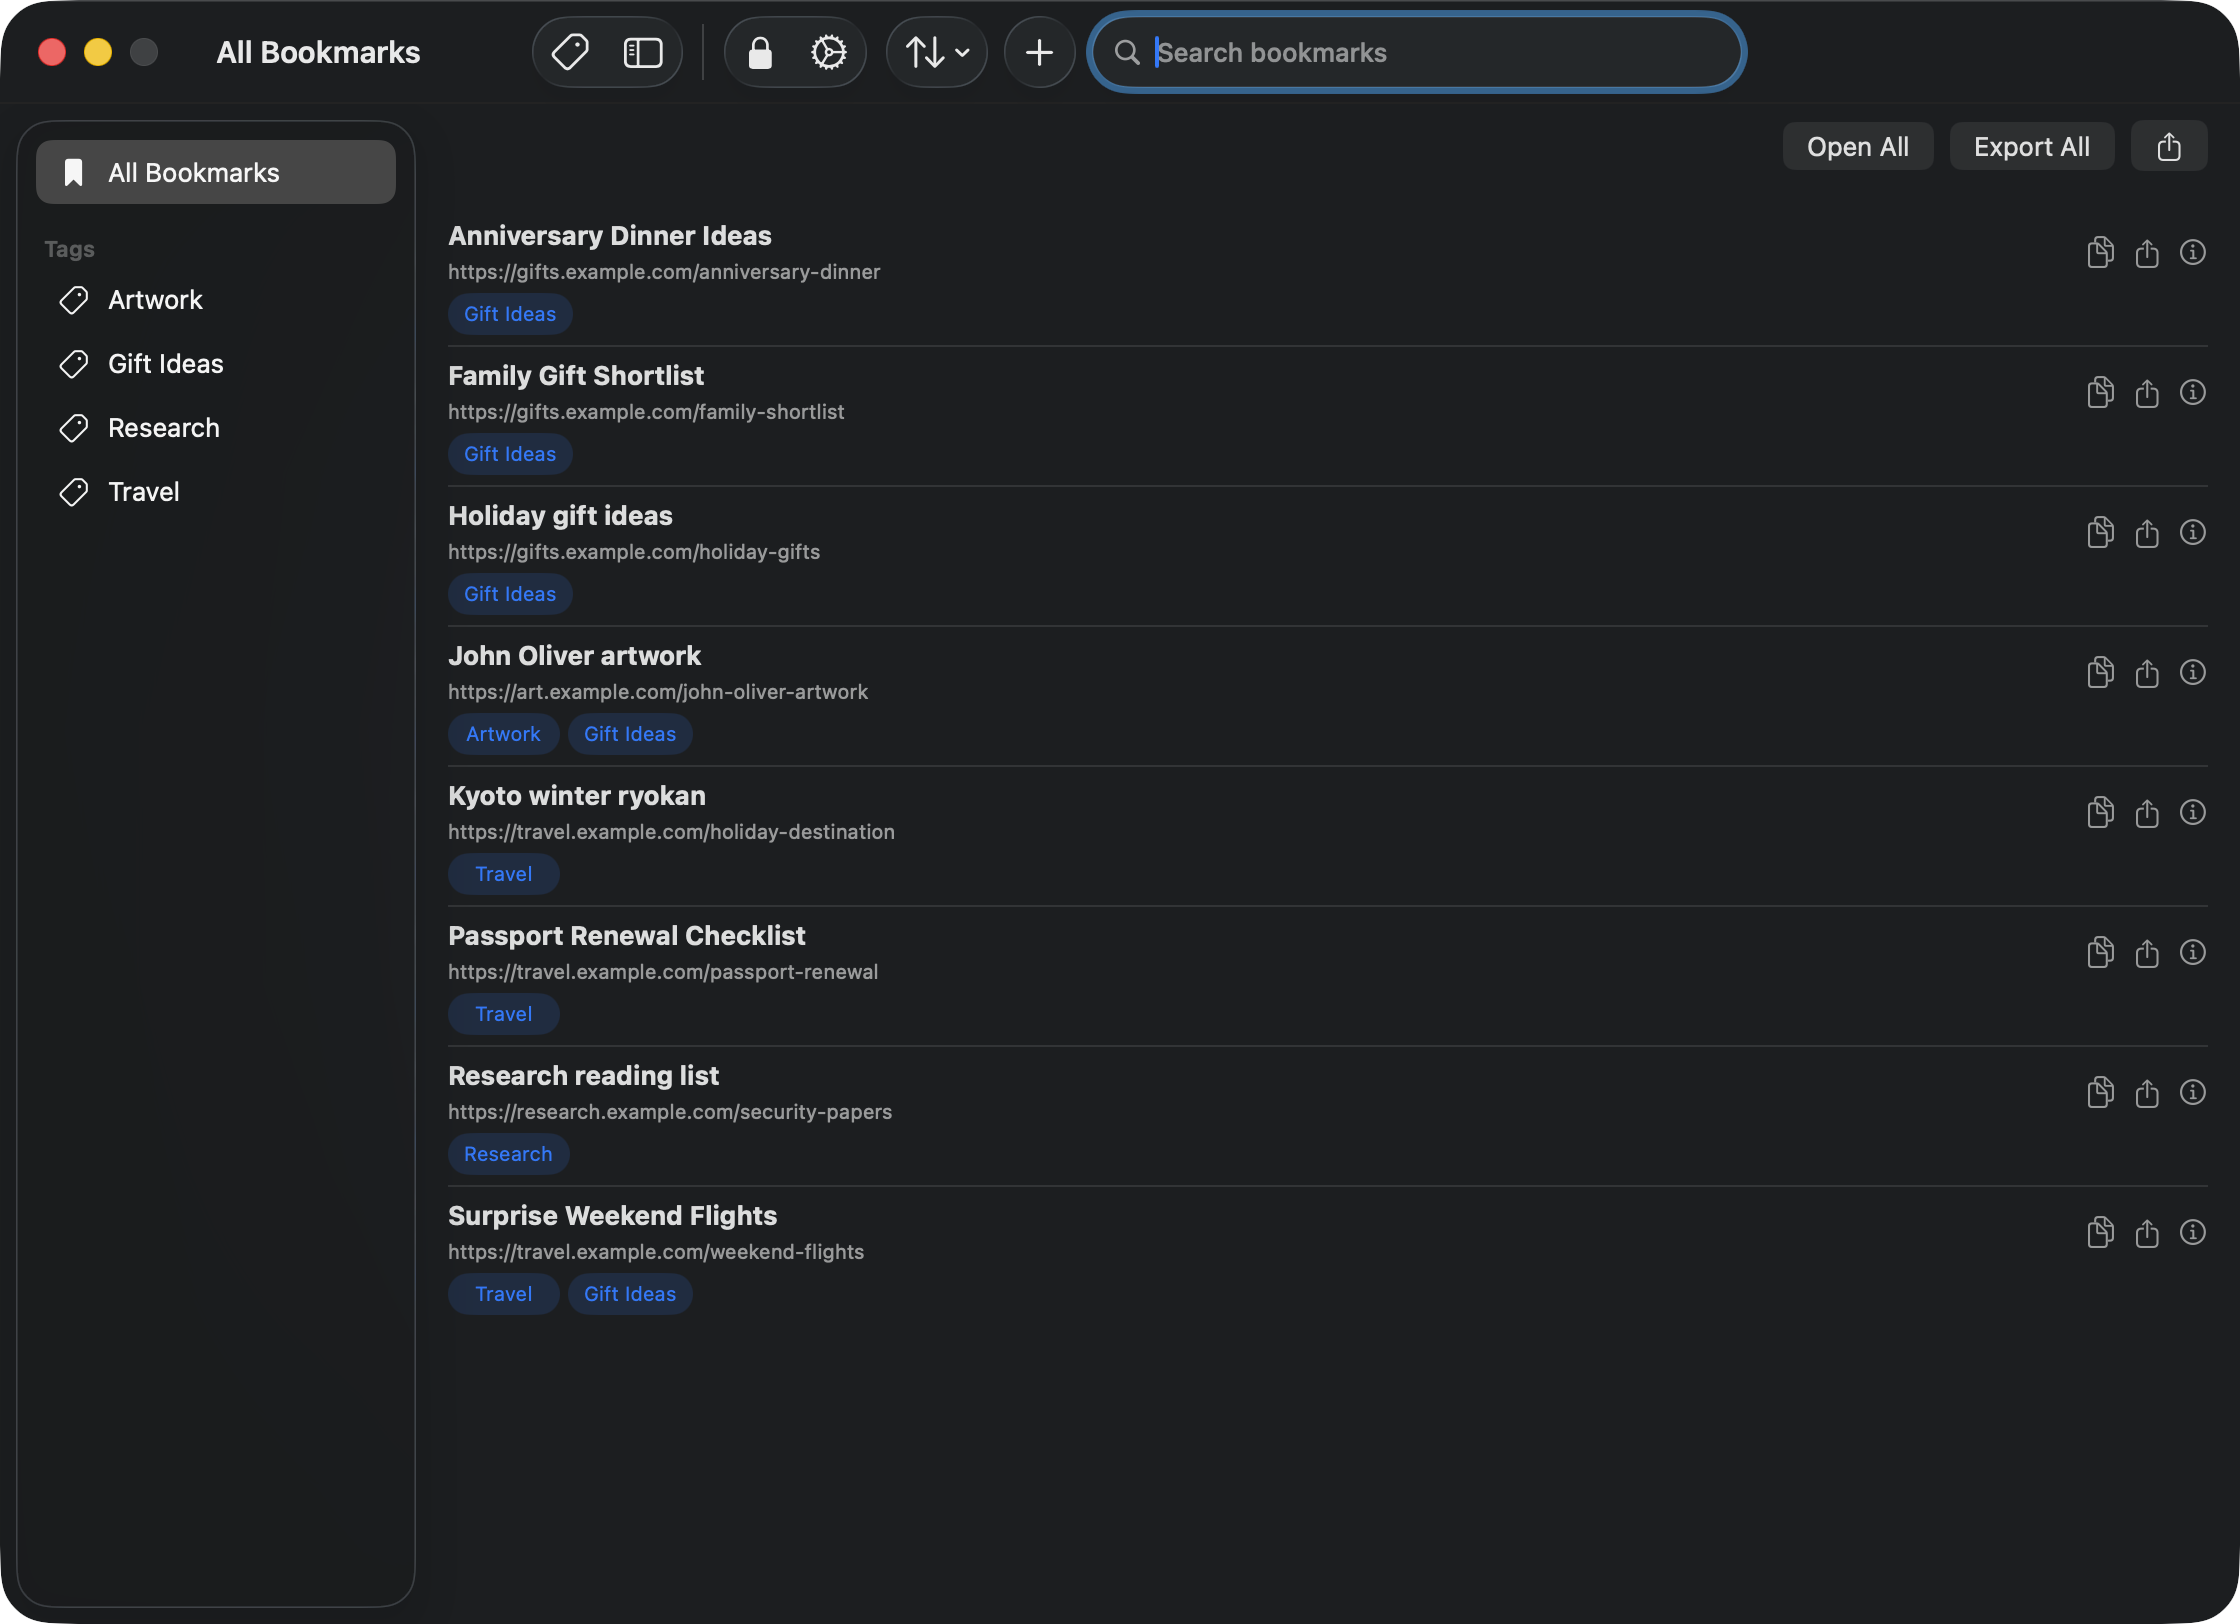2240x1624 pixels.
Task: Share the Anniversary Dinner Ideas bookmark
Action: click(x=2147, y=252)
